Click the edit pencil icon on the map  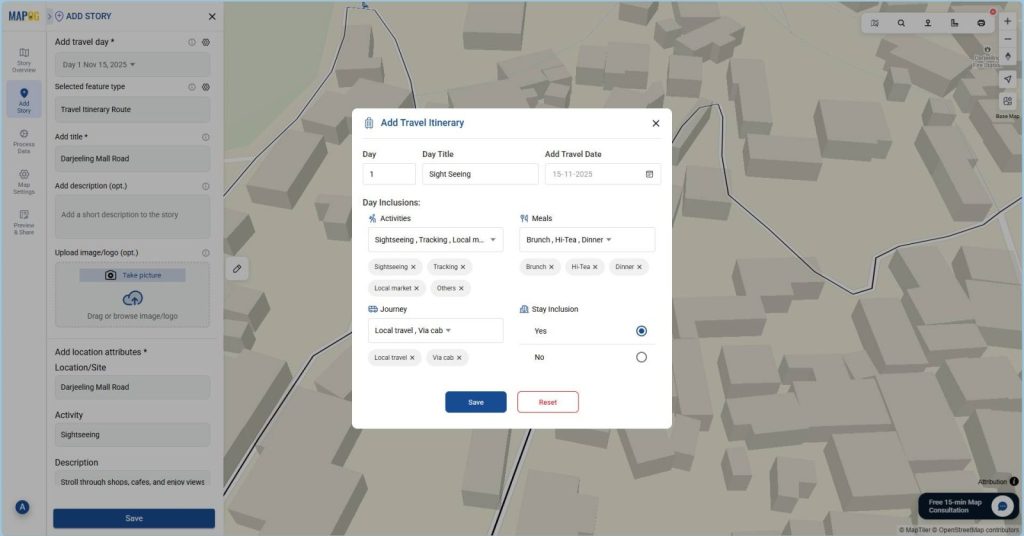click(x=237, y=268)
